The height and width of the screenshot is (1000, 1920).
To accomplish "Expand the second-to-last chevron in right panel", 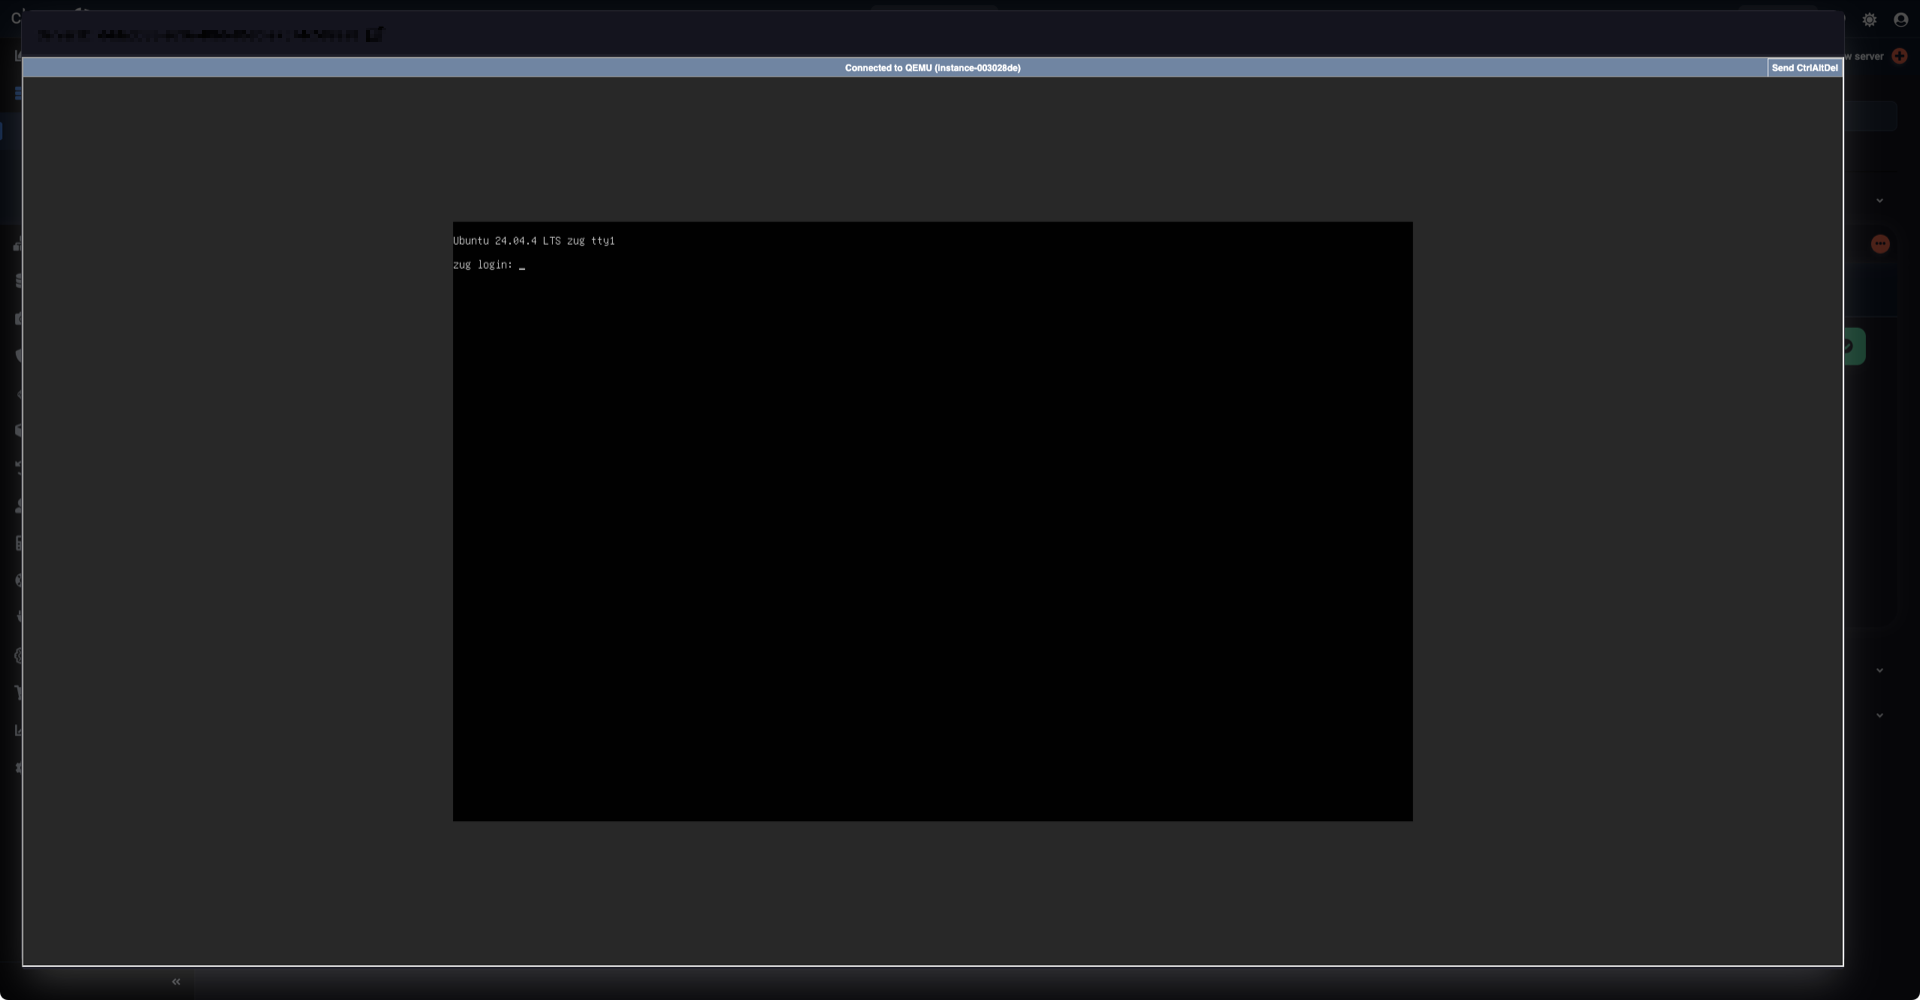I will point(1880,671).
